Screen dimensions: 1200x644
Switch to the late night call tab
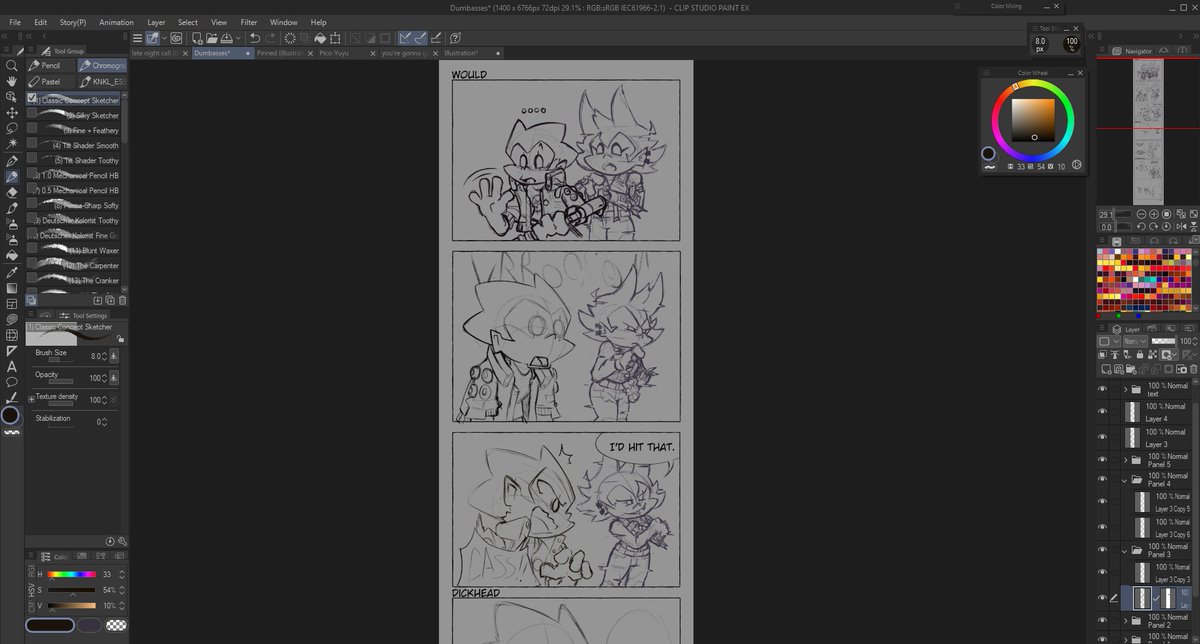coord(156,52)
